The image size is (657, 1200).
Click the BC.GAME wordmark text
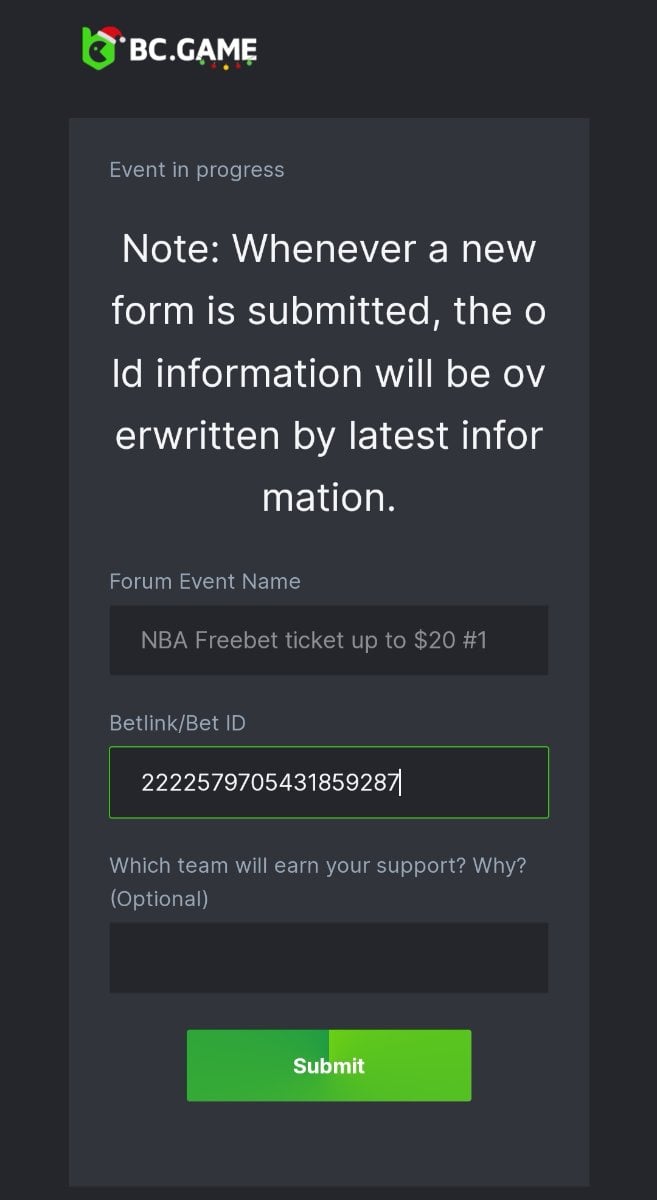coord(193,49)
